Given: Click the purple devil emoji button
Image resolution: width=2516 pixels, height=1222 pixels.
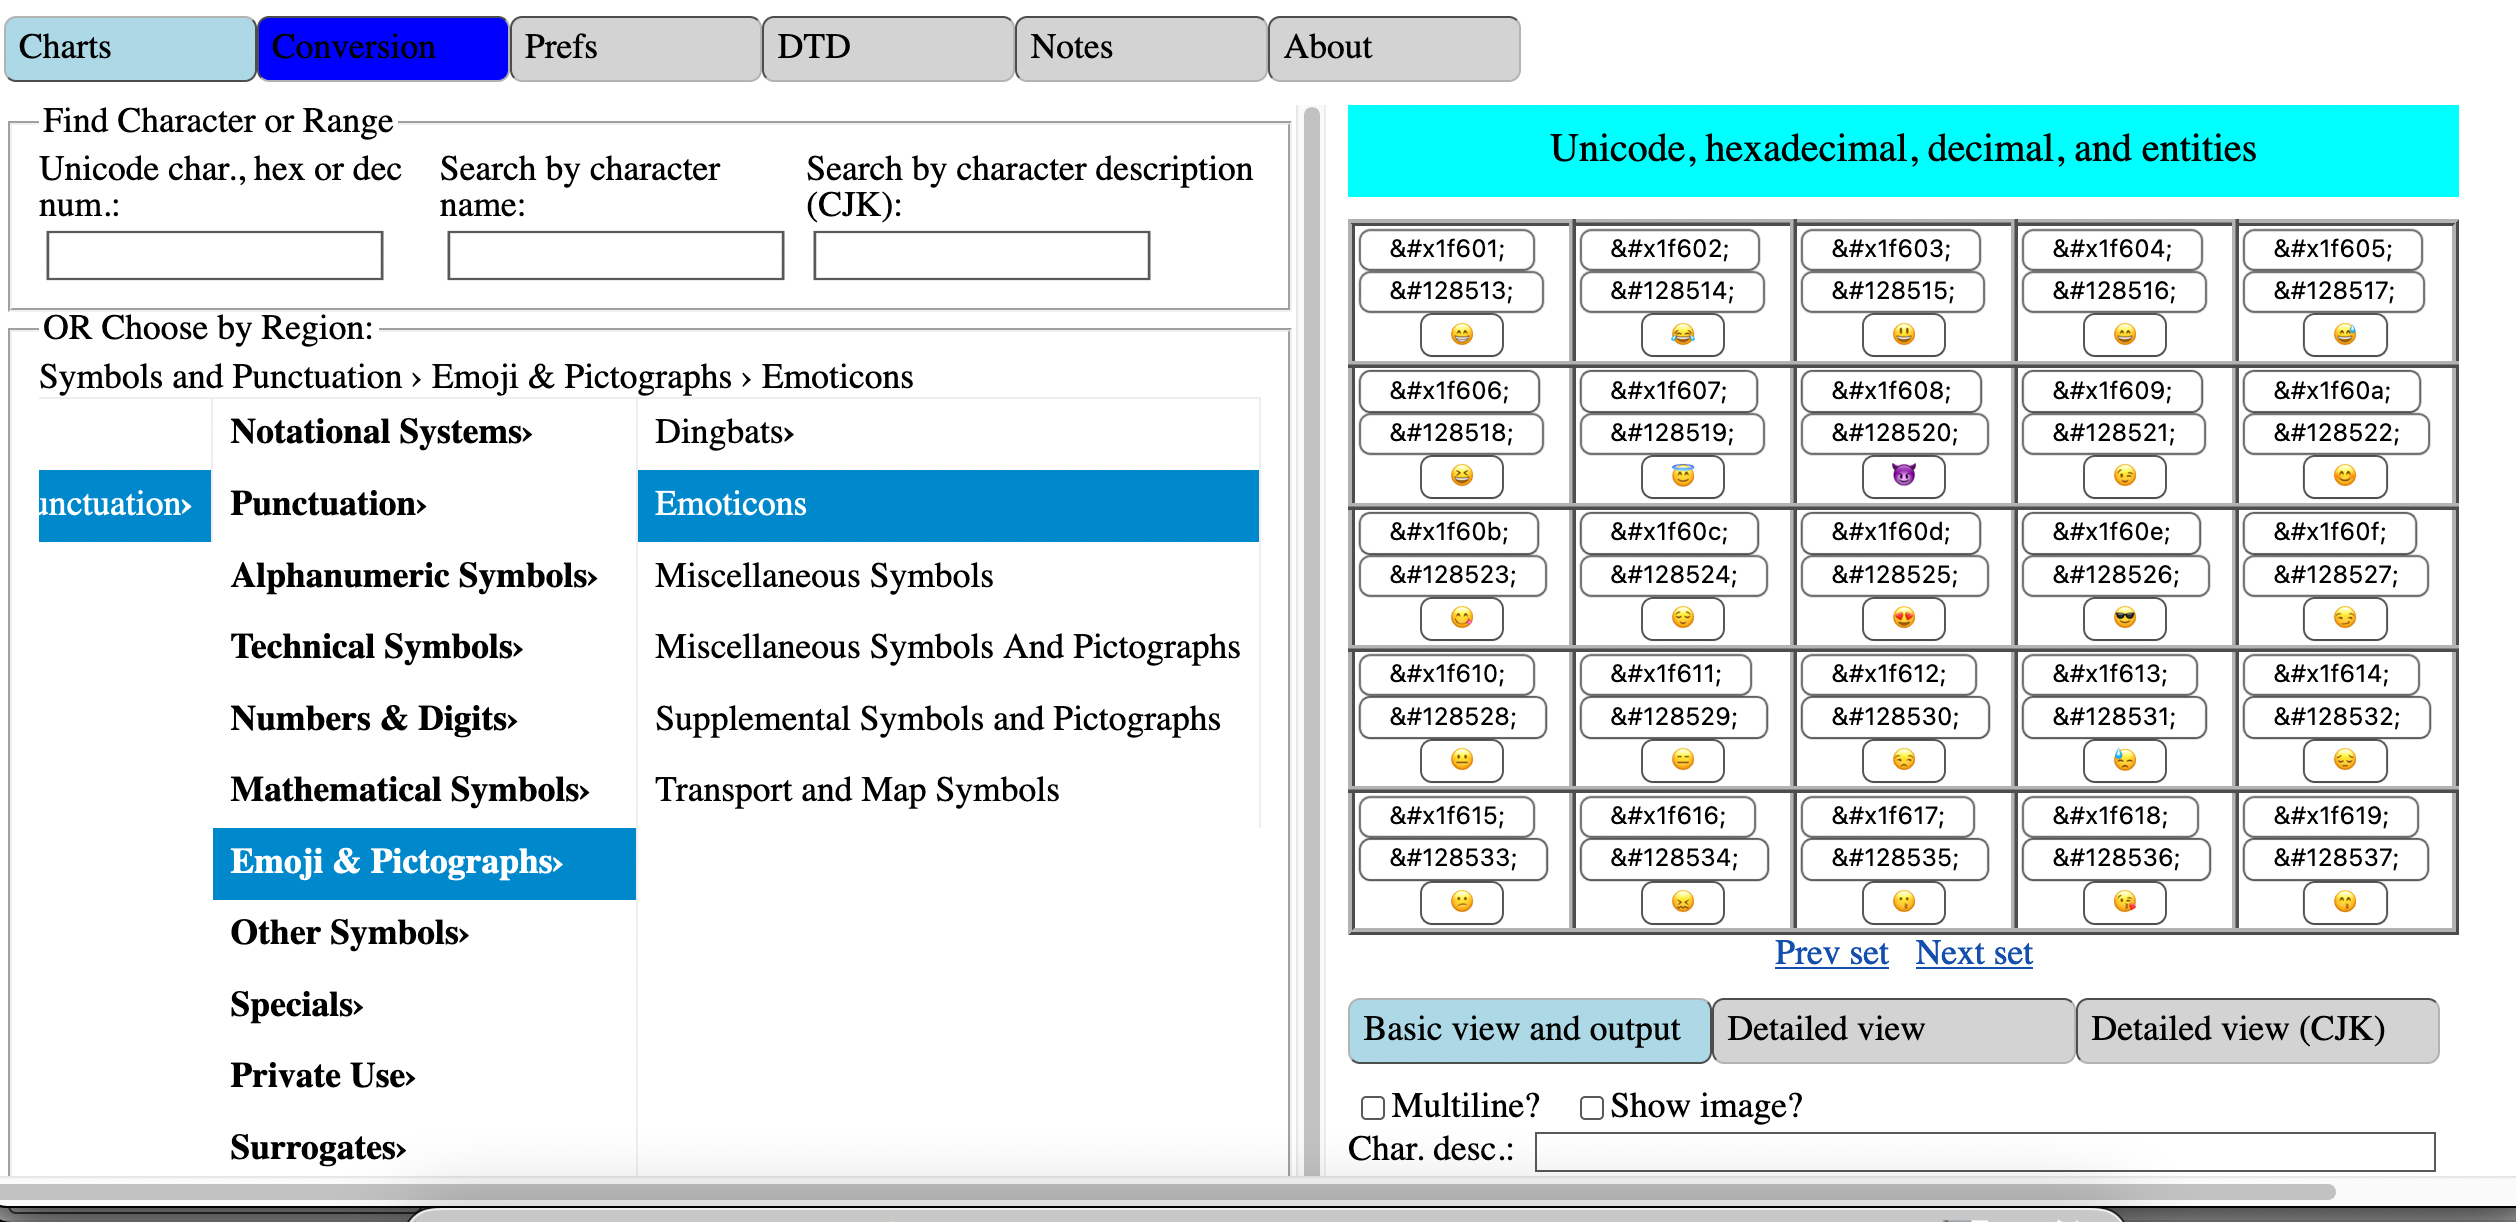Looking at the screenshot, I should point(1903,476).
